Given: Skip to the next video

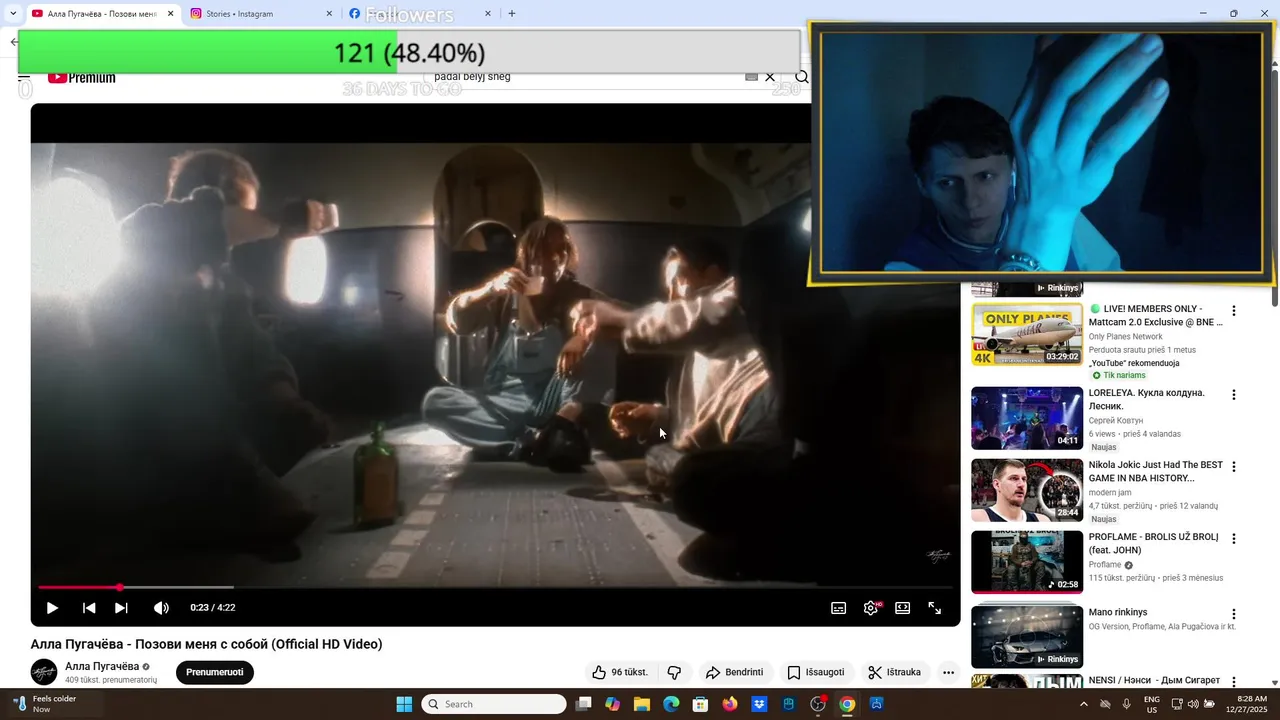Looking at the screenshot, I should coord(121,608).
